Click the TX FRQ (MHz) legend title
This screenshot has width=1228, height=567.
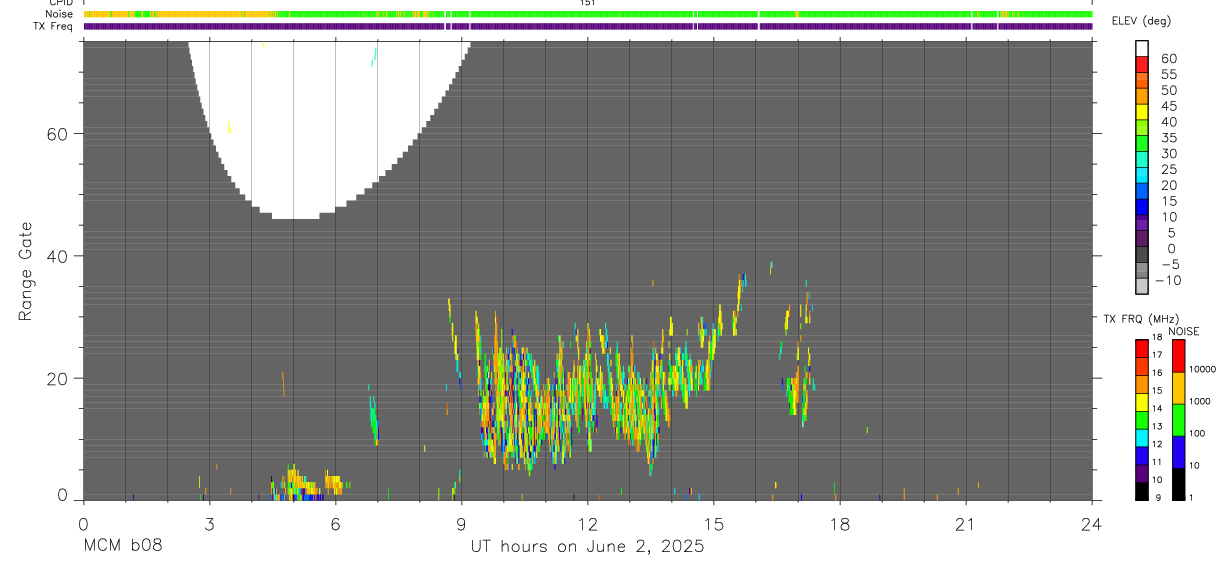pyautogui.click(x=1135, y=319)
